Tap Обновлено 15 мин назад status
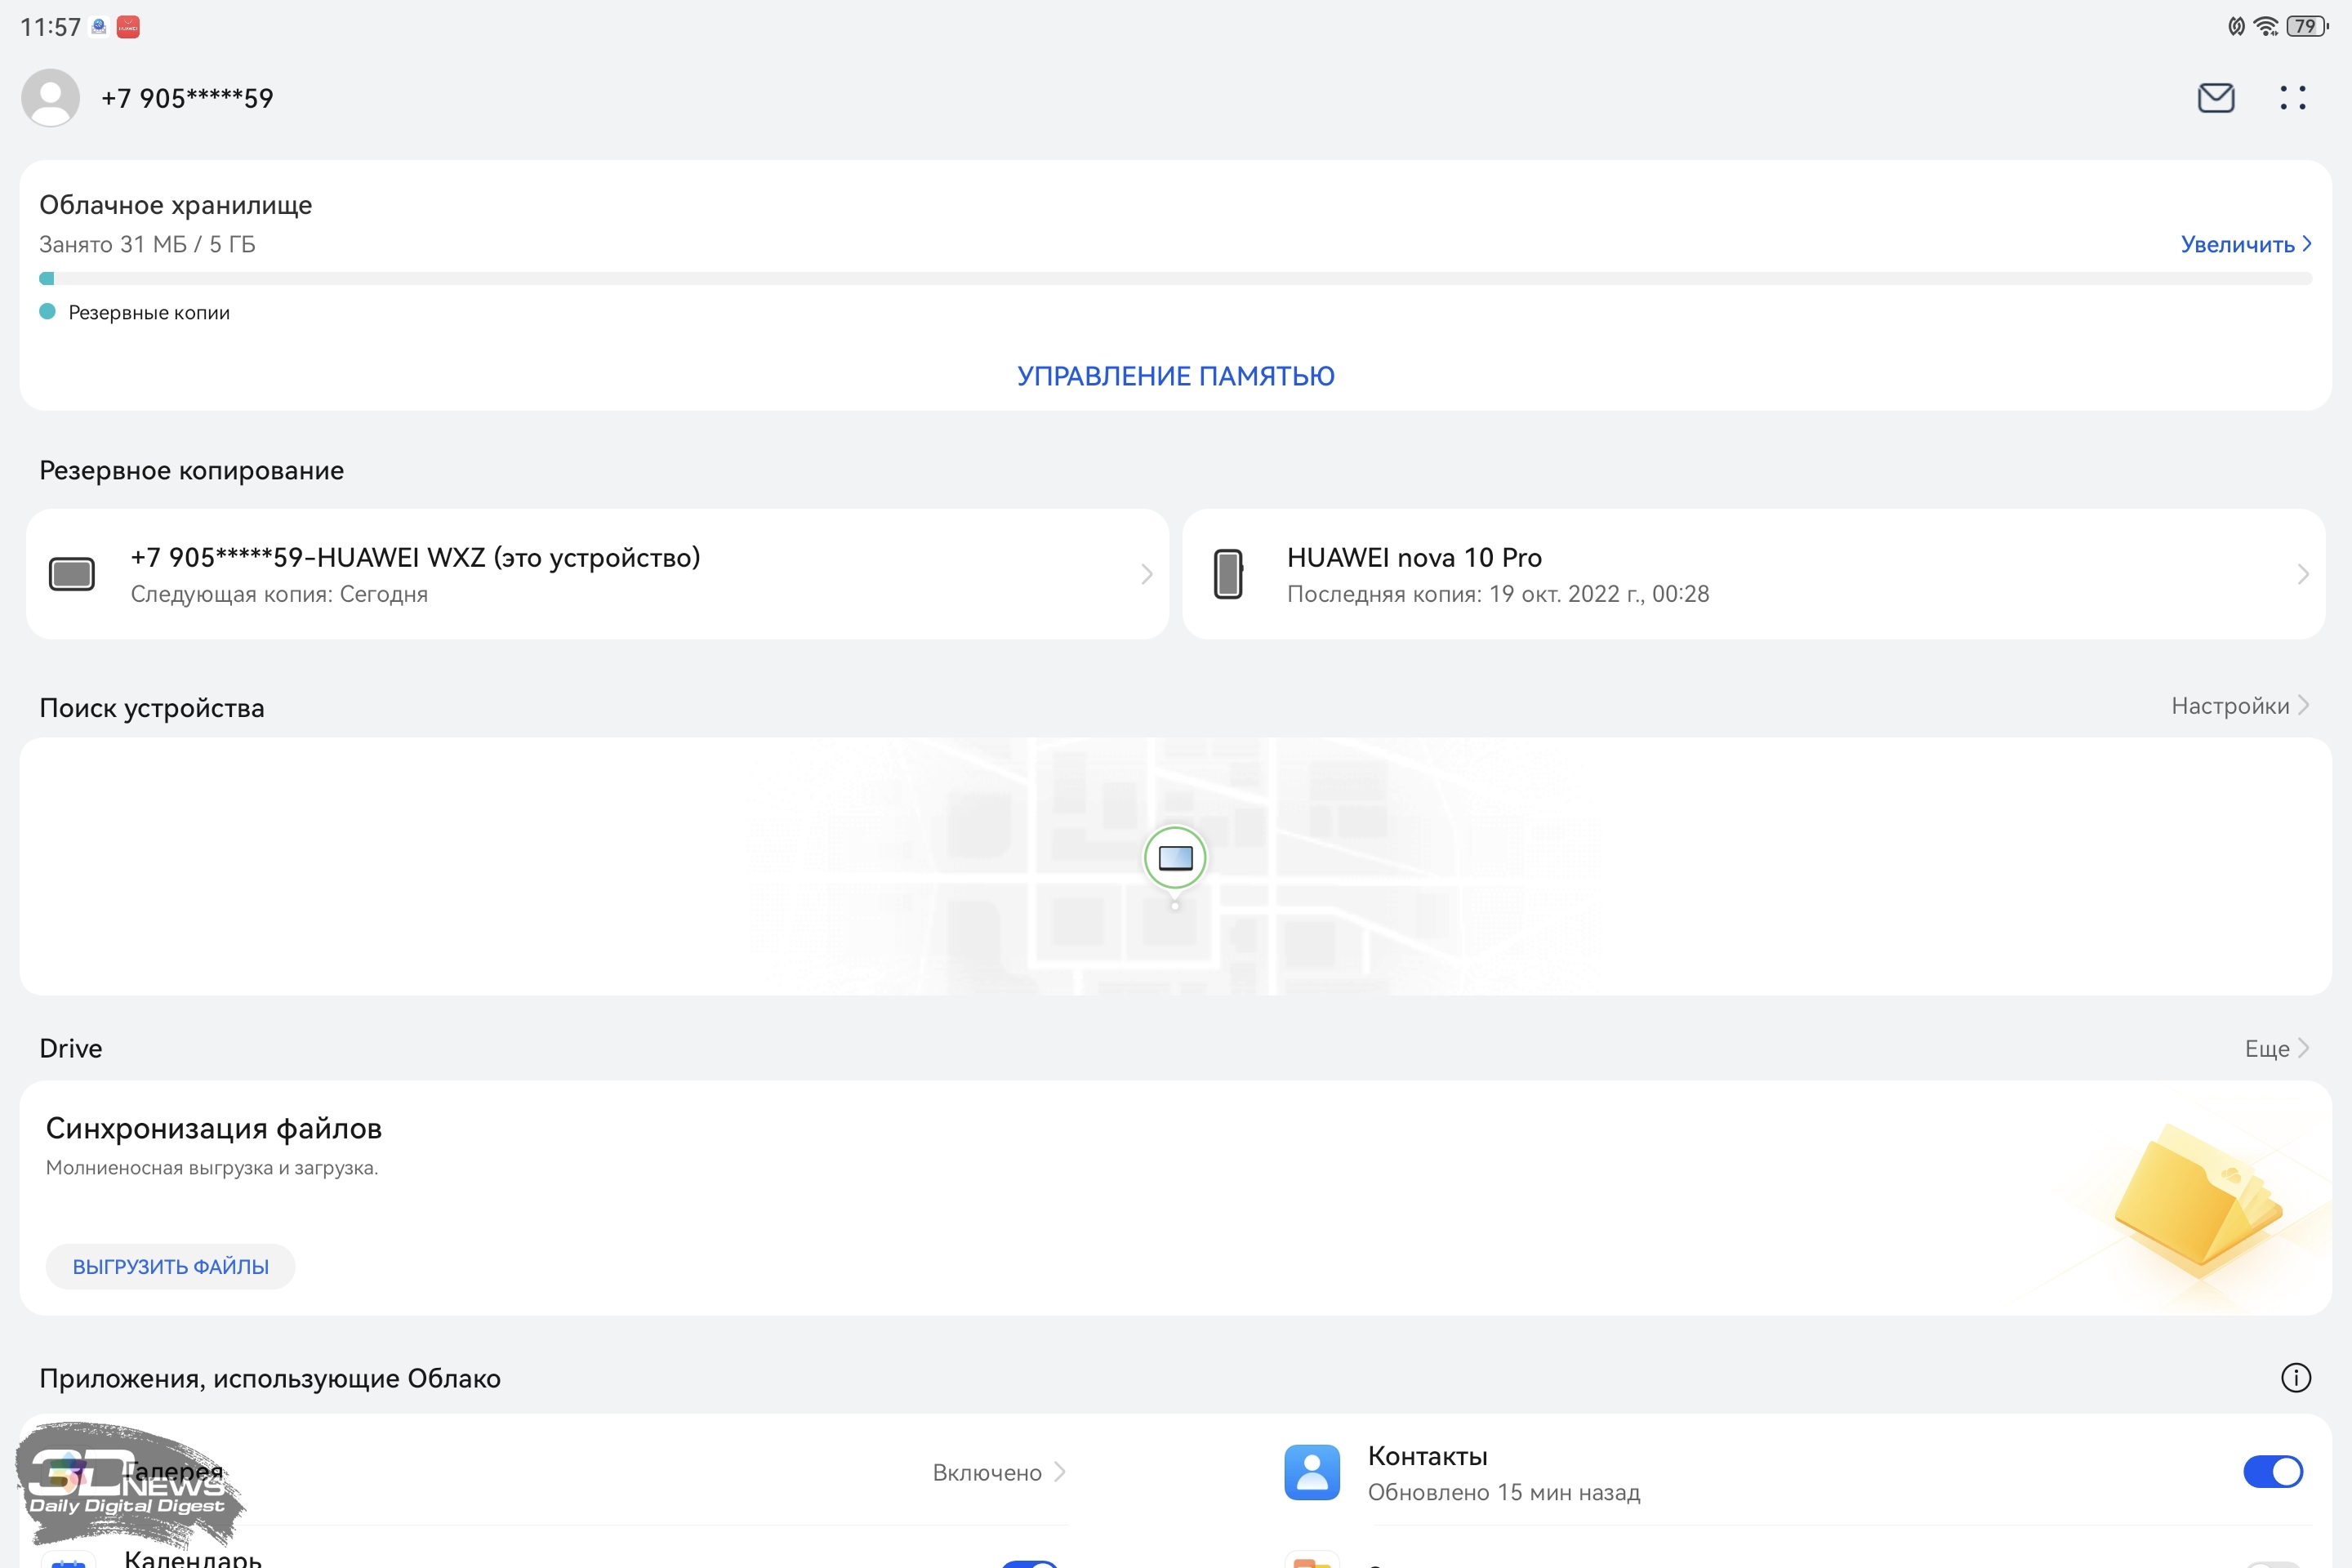Screen dimensions: 2352x1568 tap(1504, 1492)
